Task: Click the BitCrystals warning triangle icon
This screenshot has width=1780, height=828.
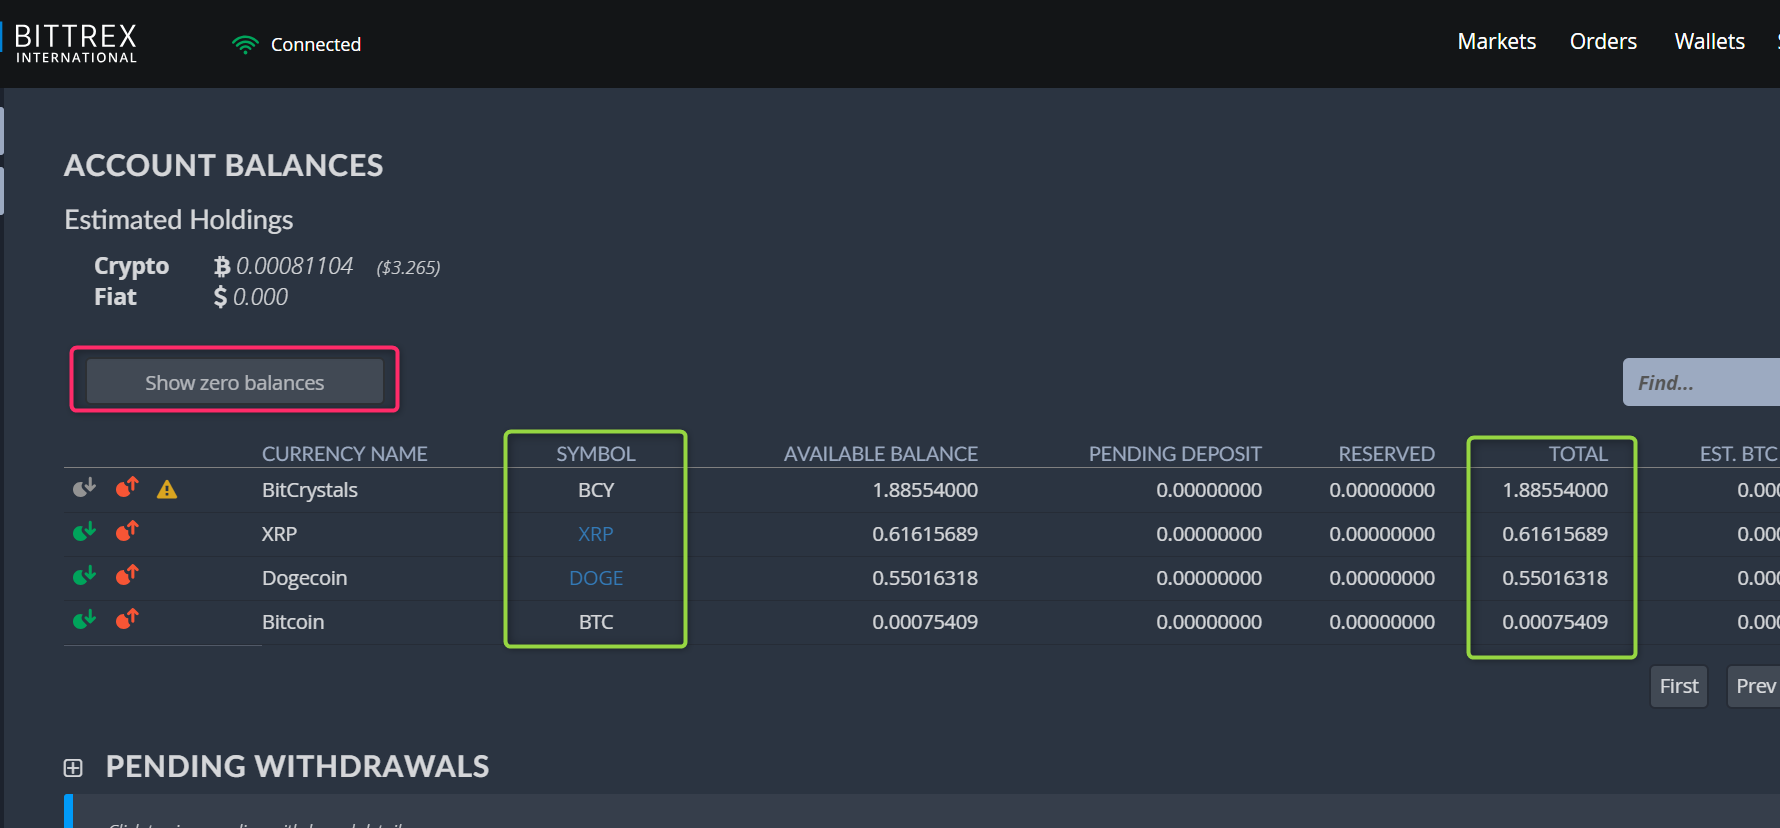Action: tap(167, 489)
